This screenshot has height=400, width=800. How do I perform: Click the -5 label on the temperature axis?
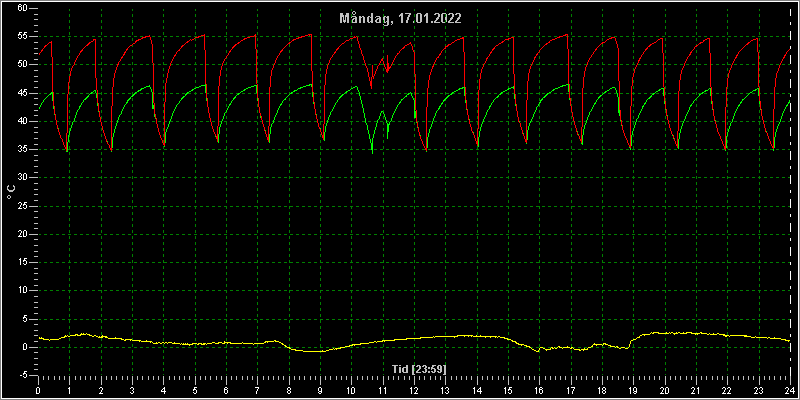(x=24, y=375)
